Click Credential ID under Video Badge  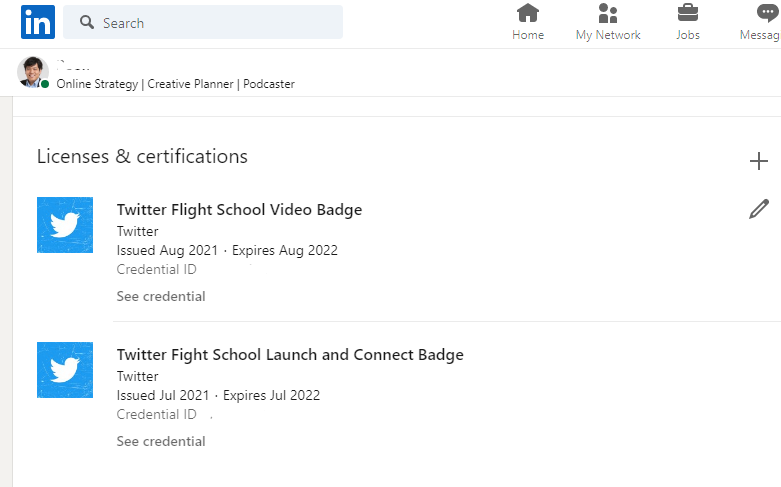point(156,269)
